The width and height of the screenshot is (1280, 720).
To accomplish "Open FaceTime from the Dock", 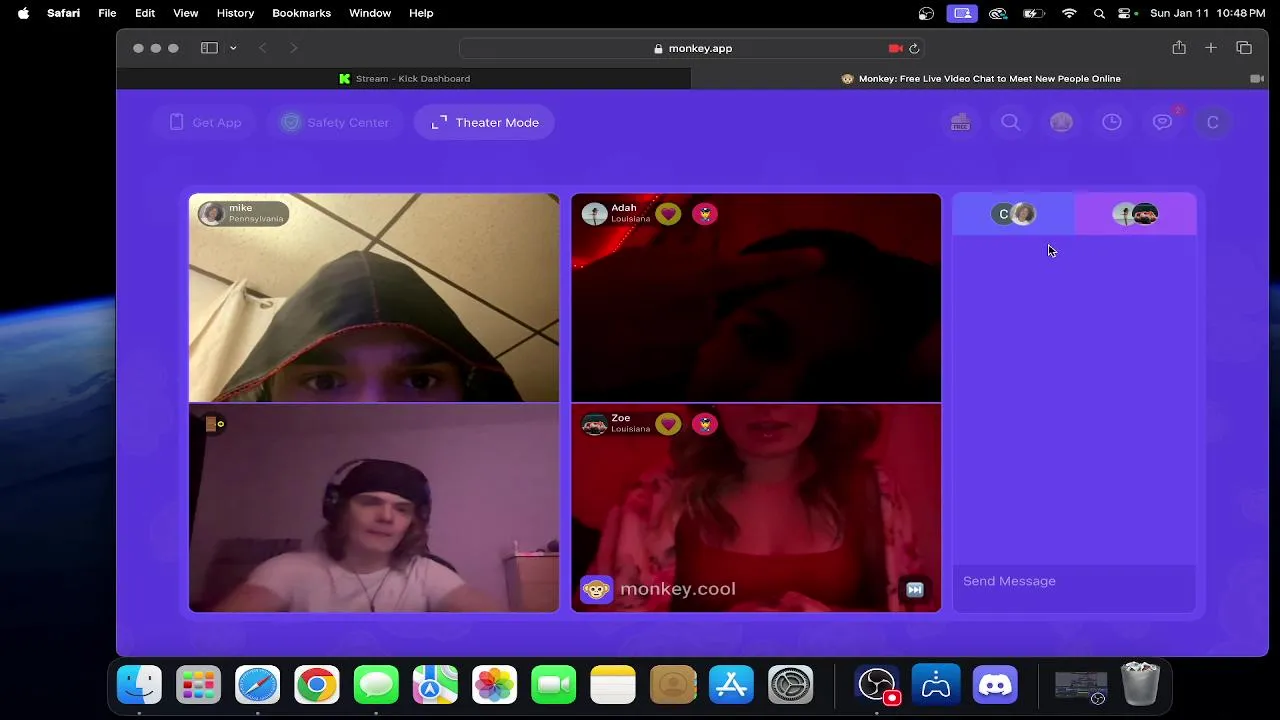I will (554, 685).
